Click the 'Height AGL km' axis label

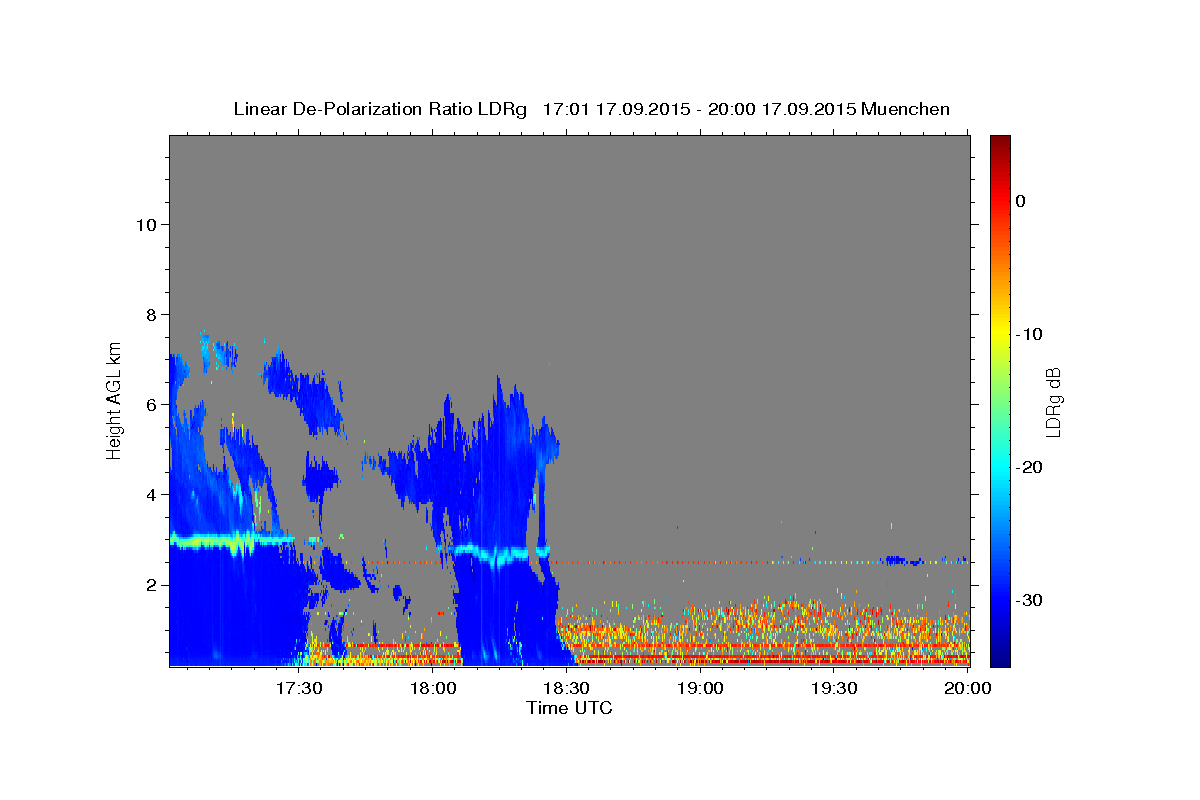(115, 400)
